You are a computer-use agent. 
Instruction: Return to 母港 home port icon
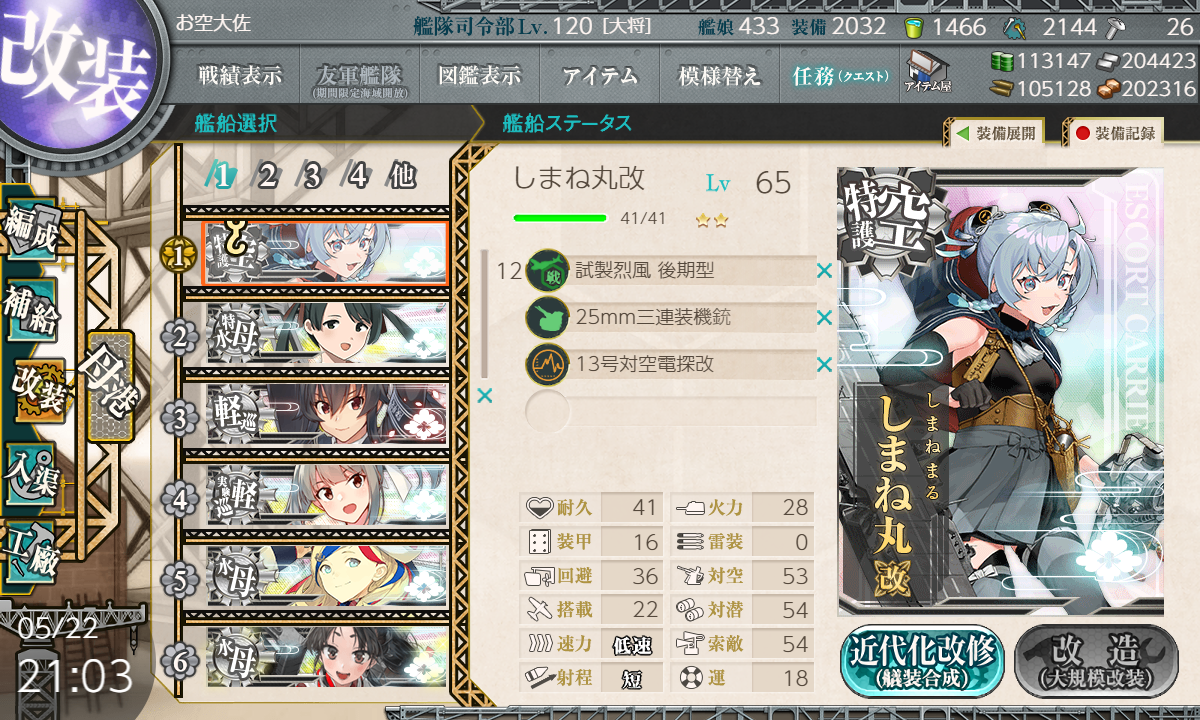point(110,386)
